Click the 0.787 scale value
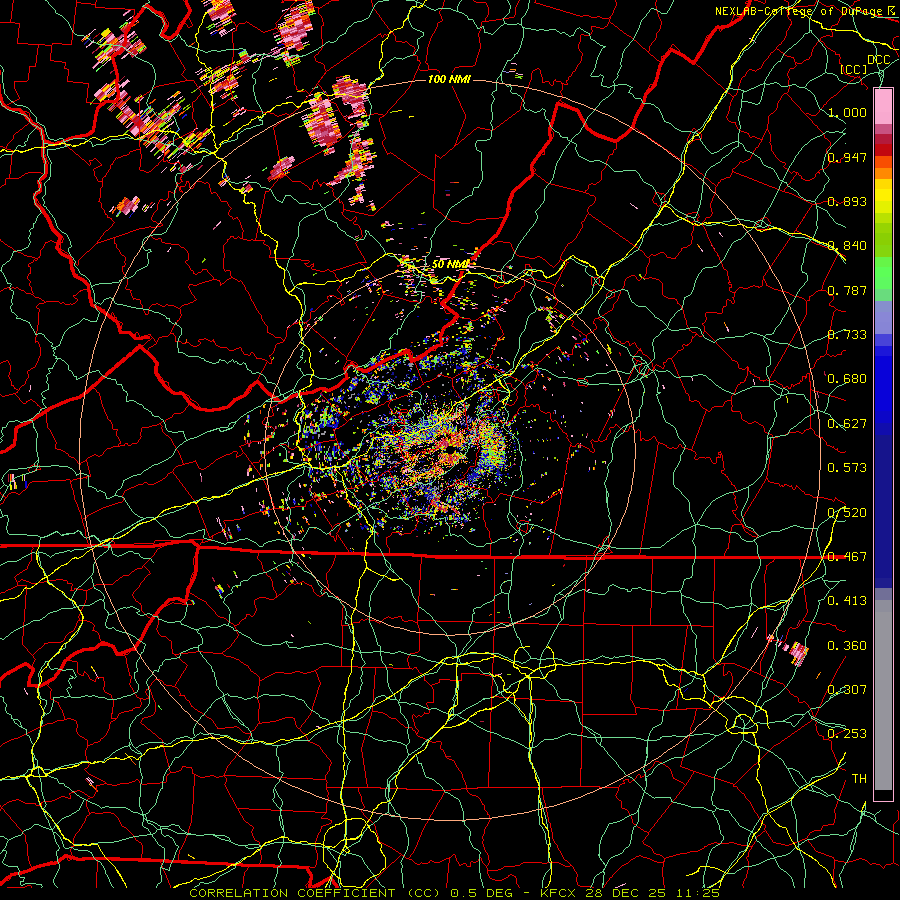 click(847, 290)
